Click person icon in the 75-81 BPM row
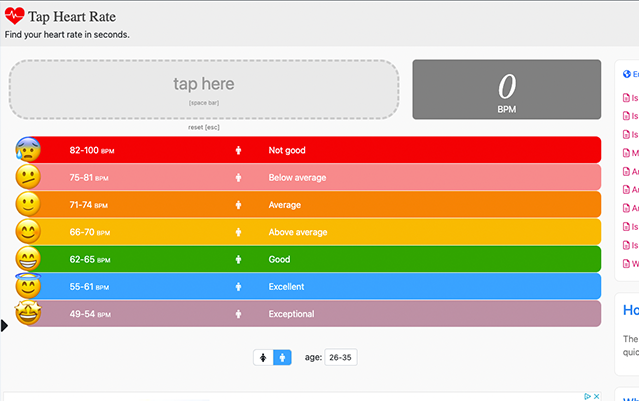 click(x=238, y=178)
